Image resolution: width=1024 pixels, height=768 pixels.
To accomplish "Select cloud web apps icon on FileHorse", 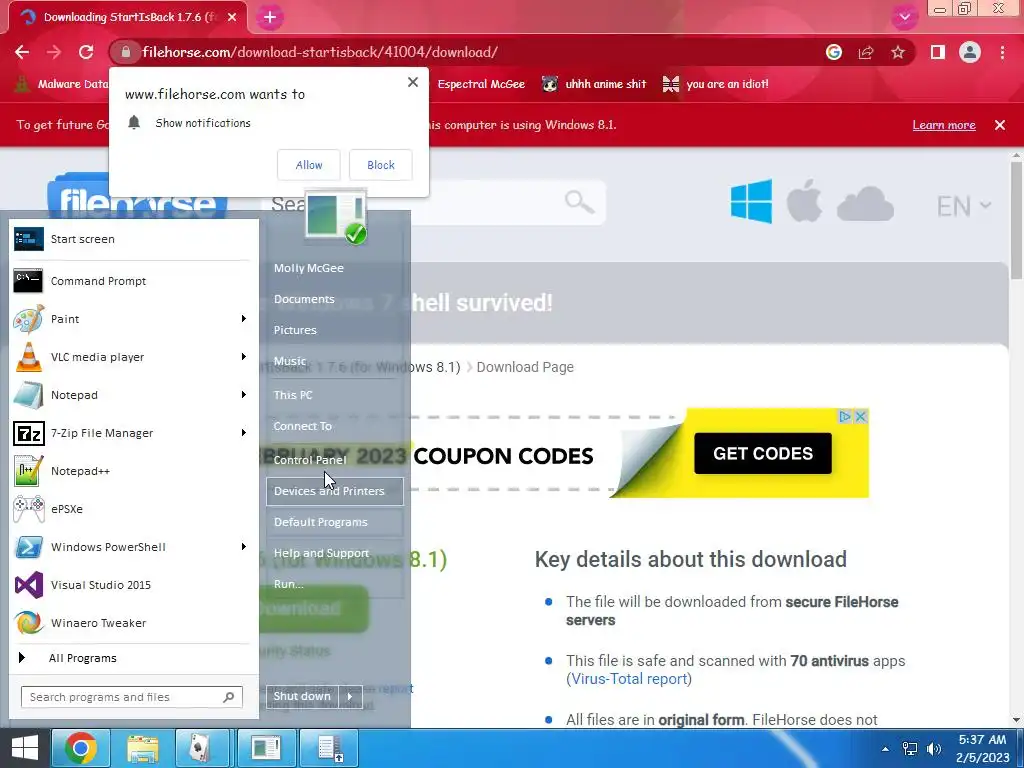I will tap(865, 204).
